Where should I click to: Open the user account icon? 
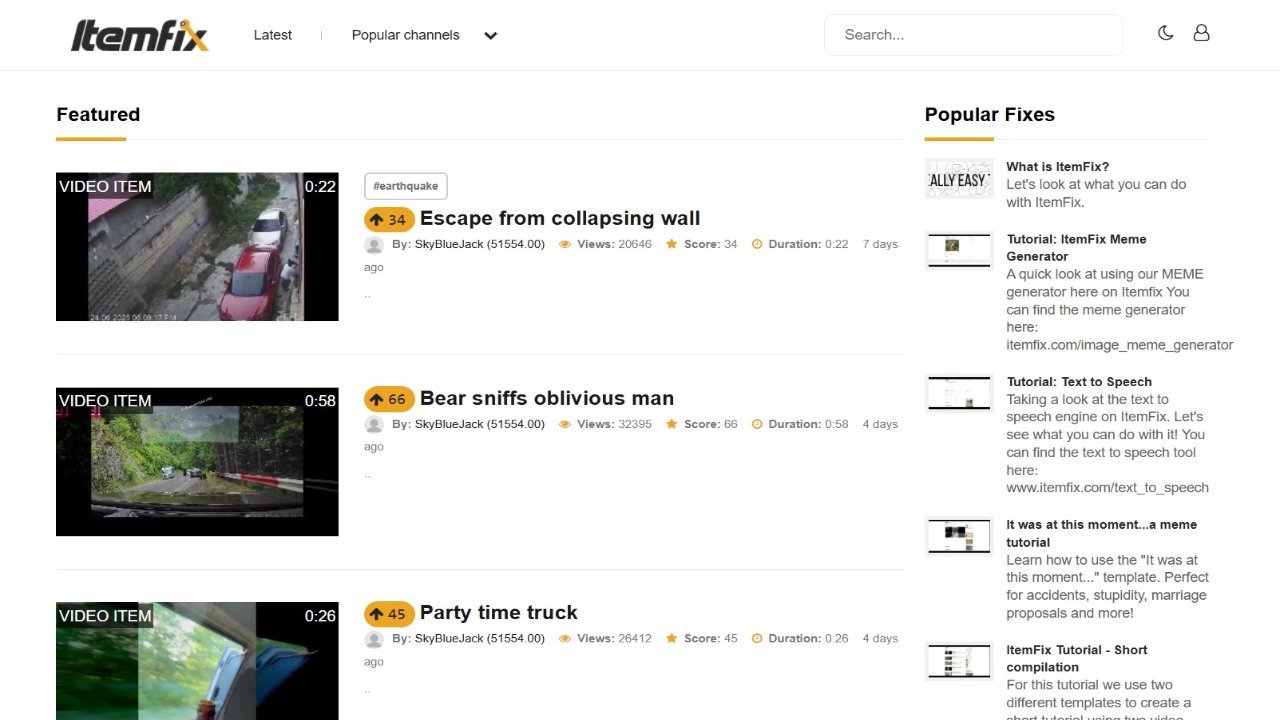[x=1201, y=33]
